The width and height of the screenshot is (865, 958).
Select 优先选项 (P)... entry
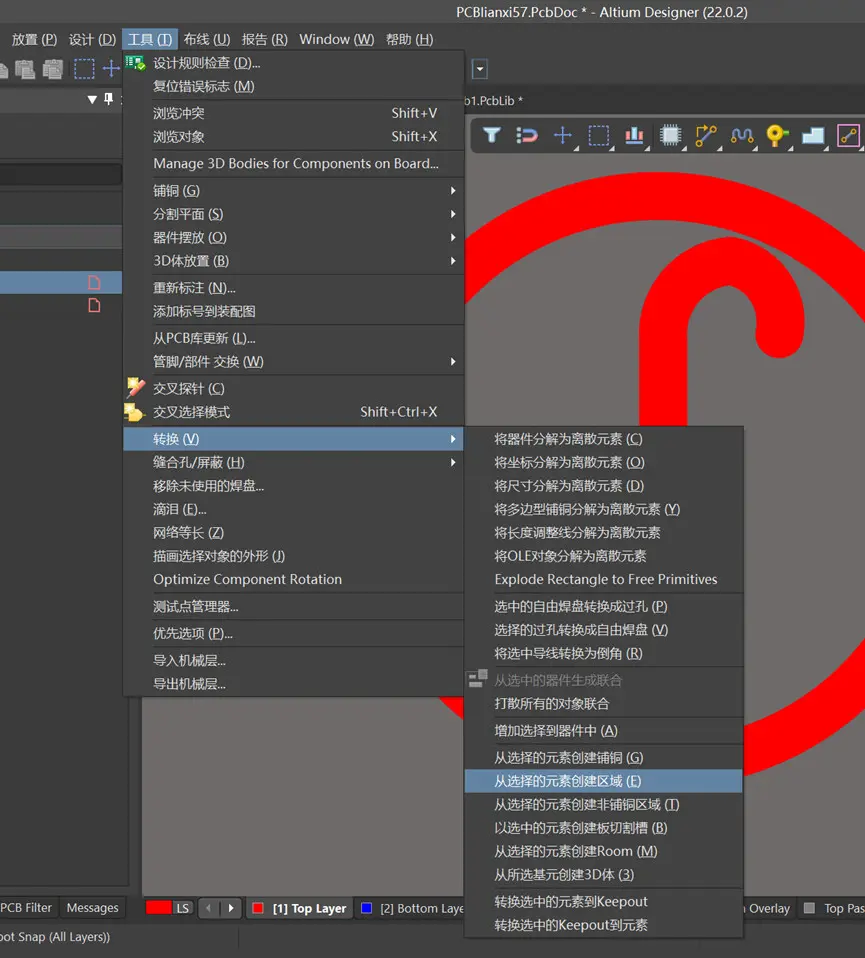[293, 634]
